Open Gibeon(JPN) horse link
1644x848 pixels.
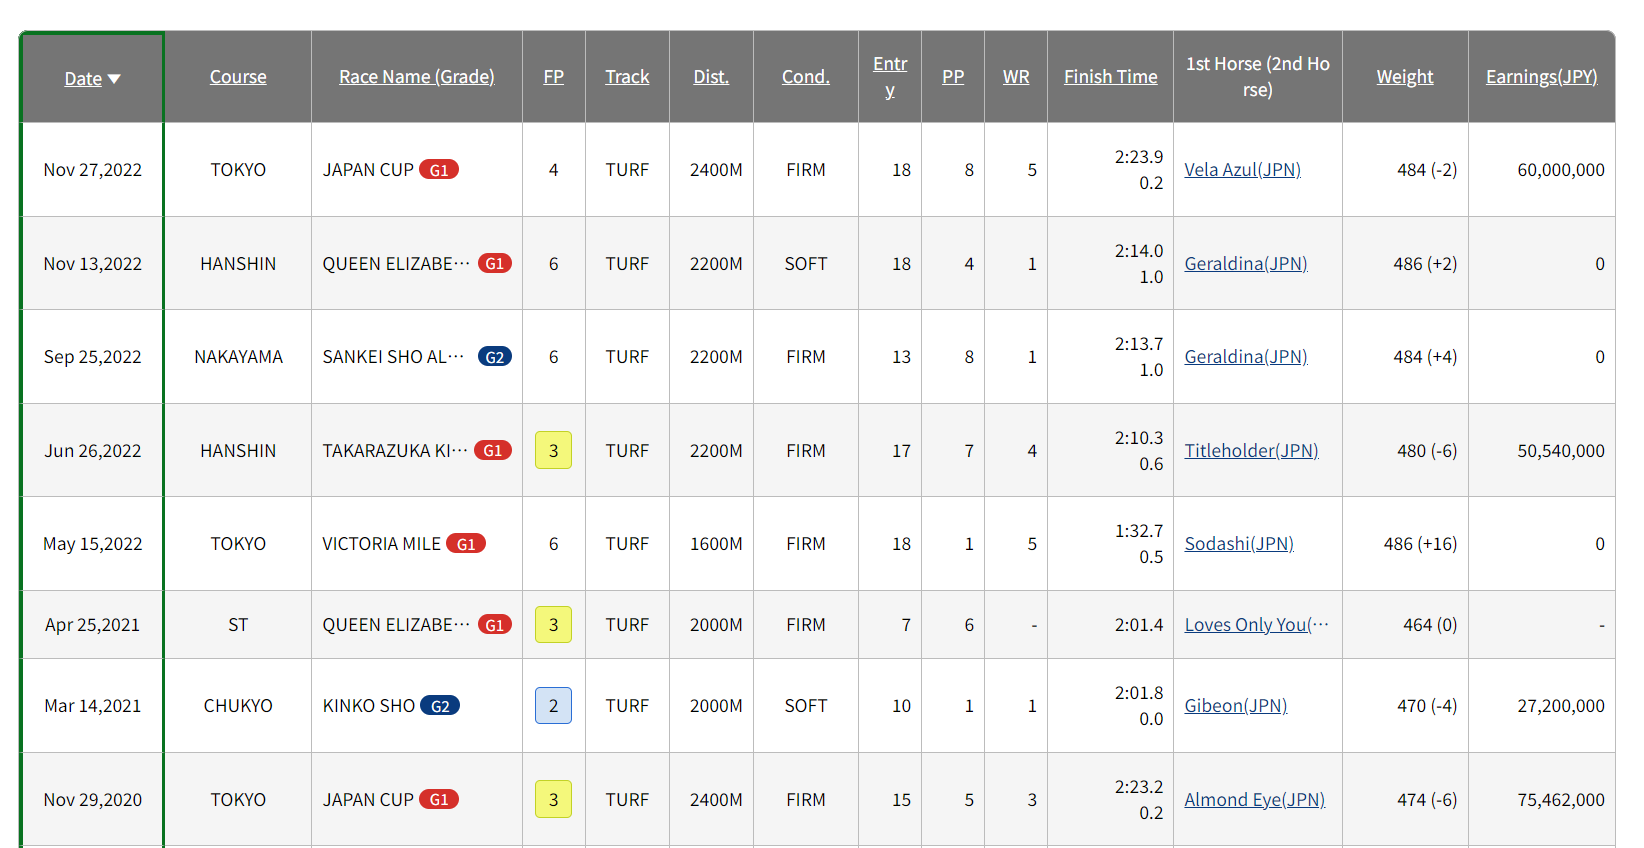pos(1236,706)
